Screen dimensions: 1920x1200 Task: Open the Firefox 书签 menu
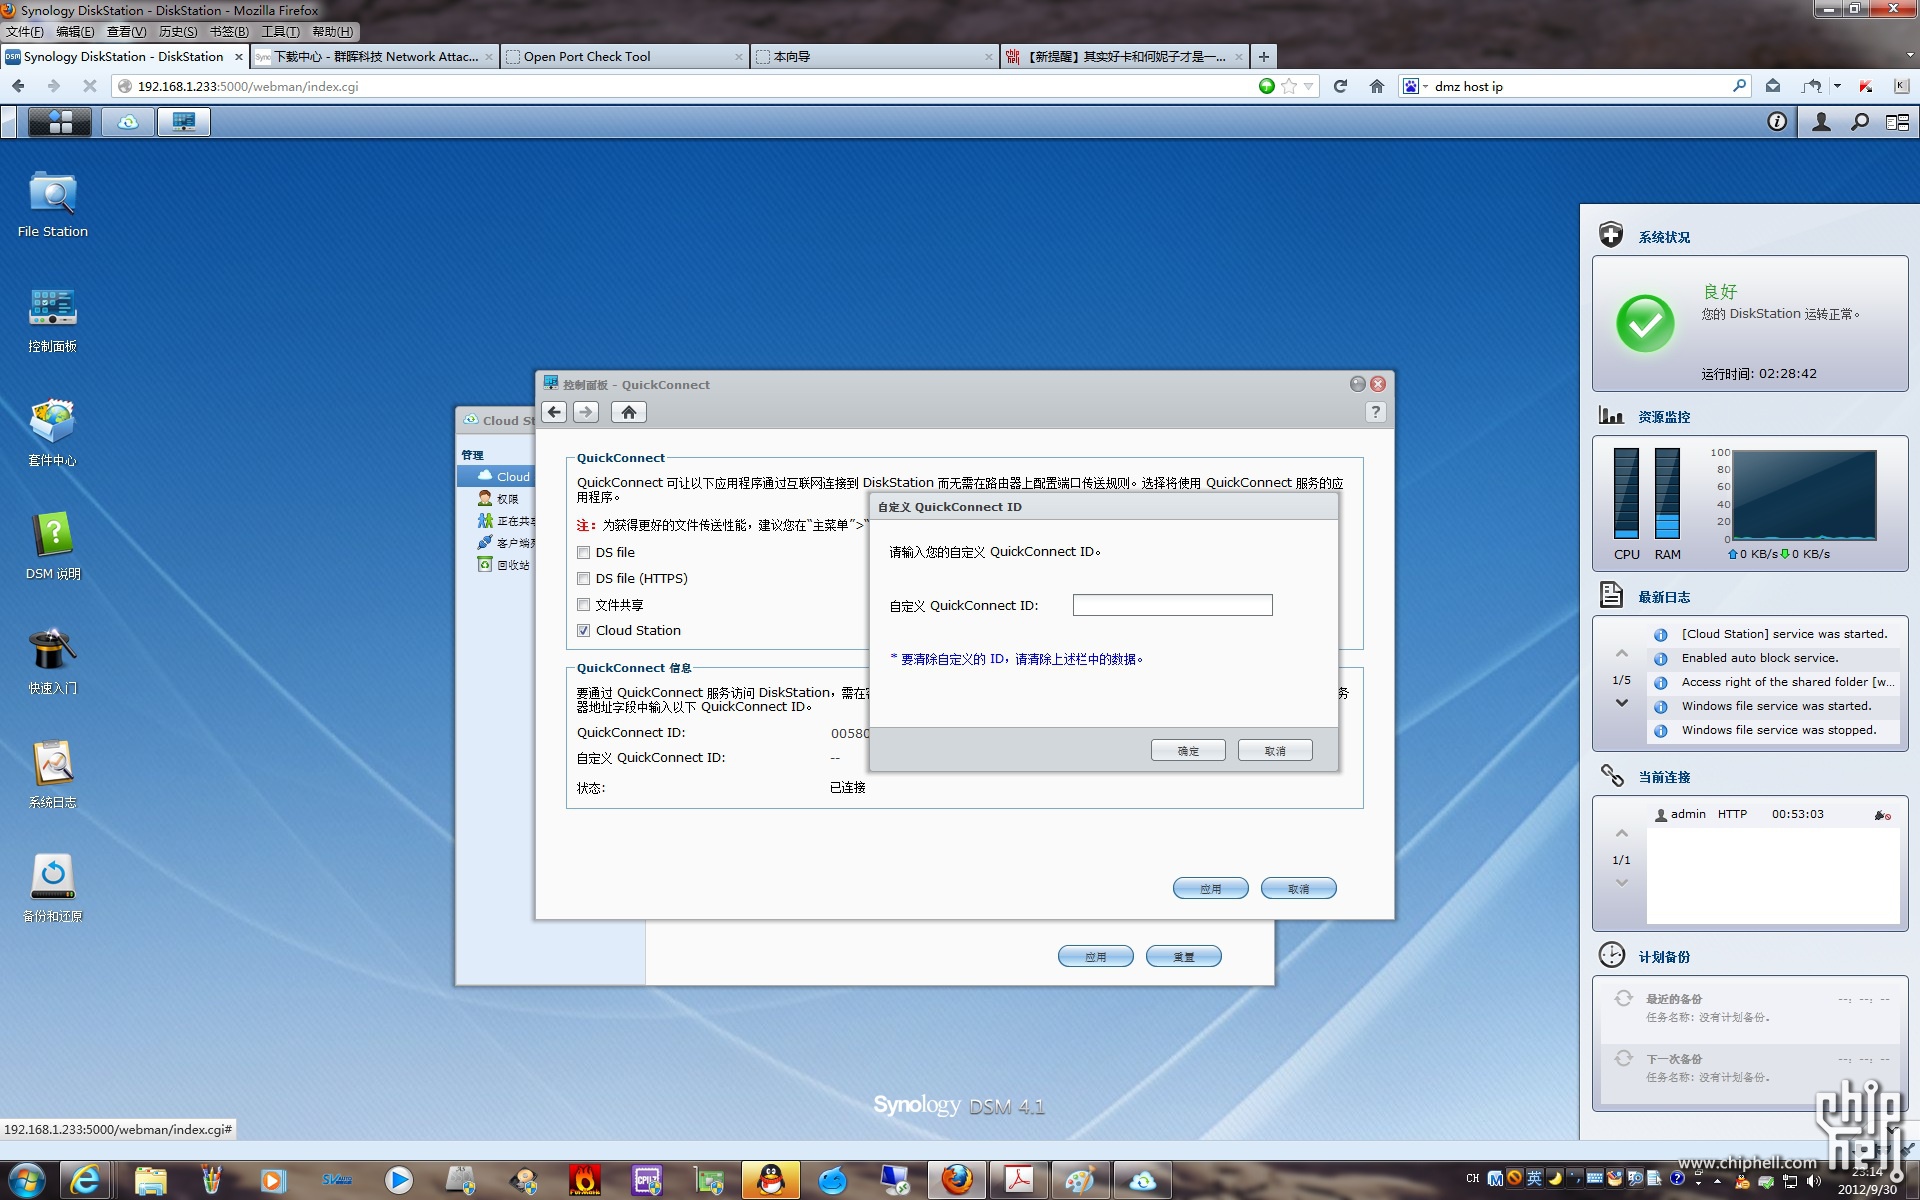click(x=229, y=32)
